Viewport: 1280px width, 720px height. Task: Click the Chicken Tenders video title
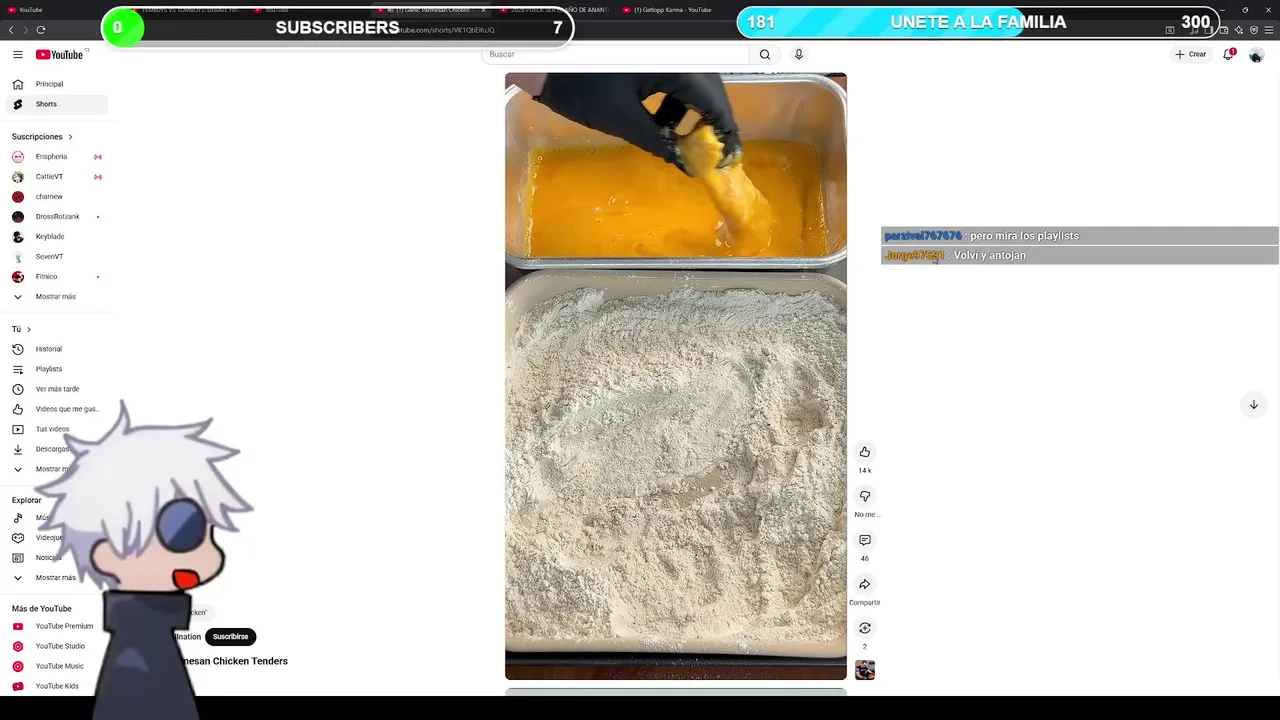pos(236,661)
